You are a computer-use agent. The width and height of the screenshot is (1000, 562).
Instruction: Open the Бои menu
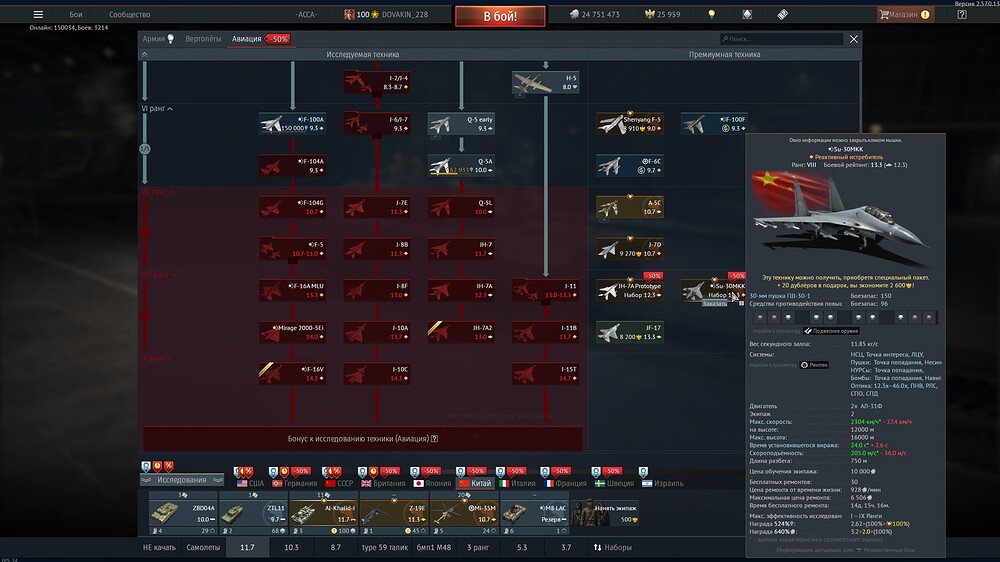[x=76, y=14]
